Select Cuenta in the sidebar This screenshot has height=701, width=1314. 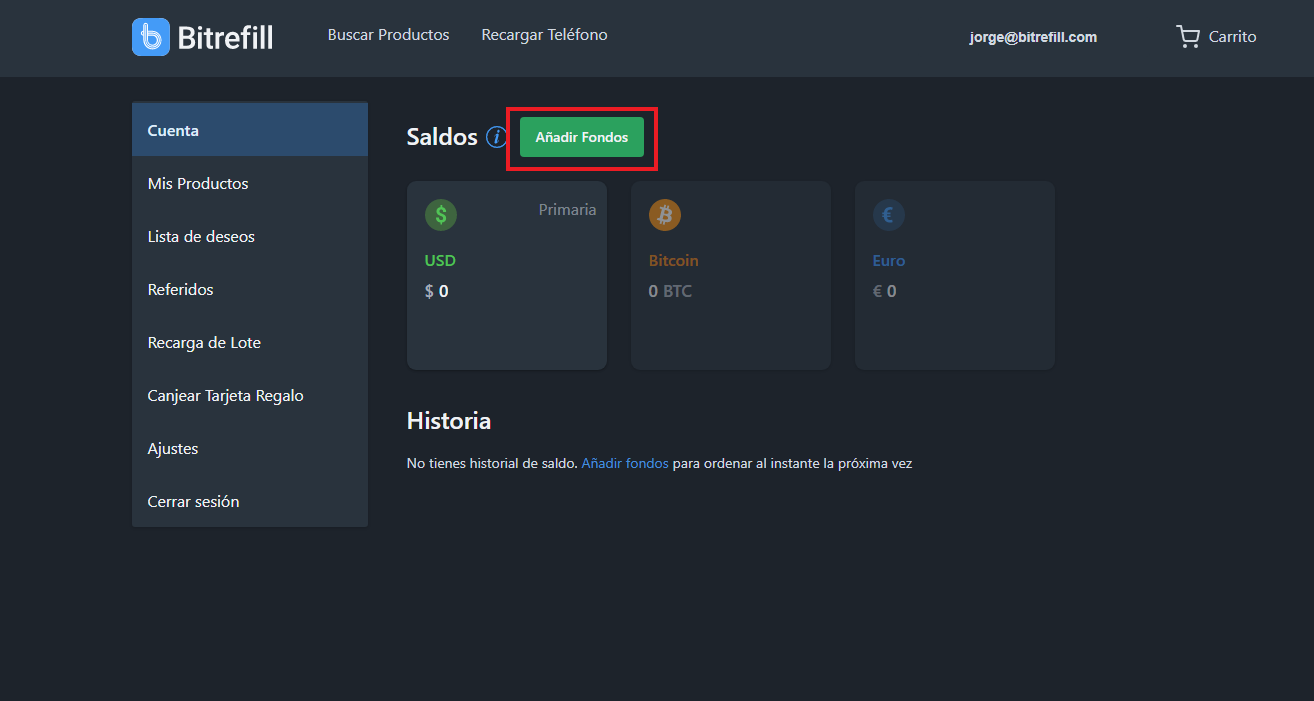(250, 130)
